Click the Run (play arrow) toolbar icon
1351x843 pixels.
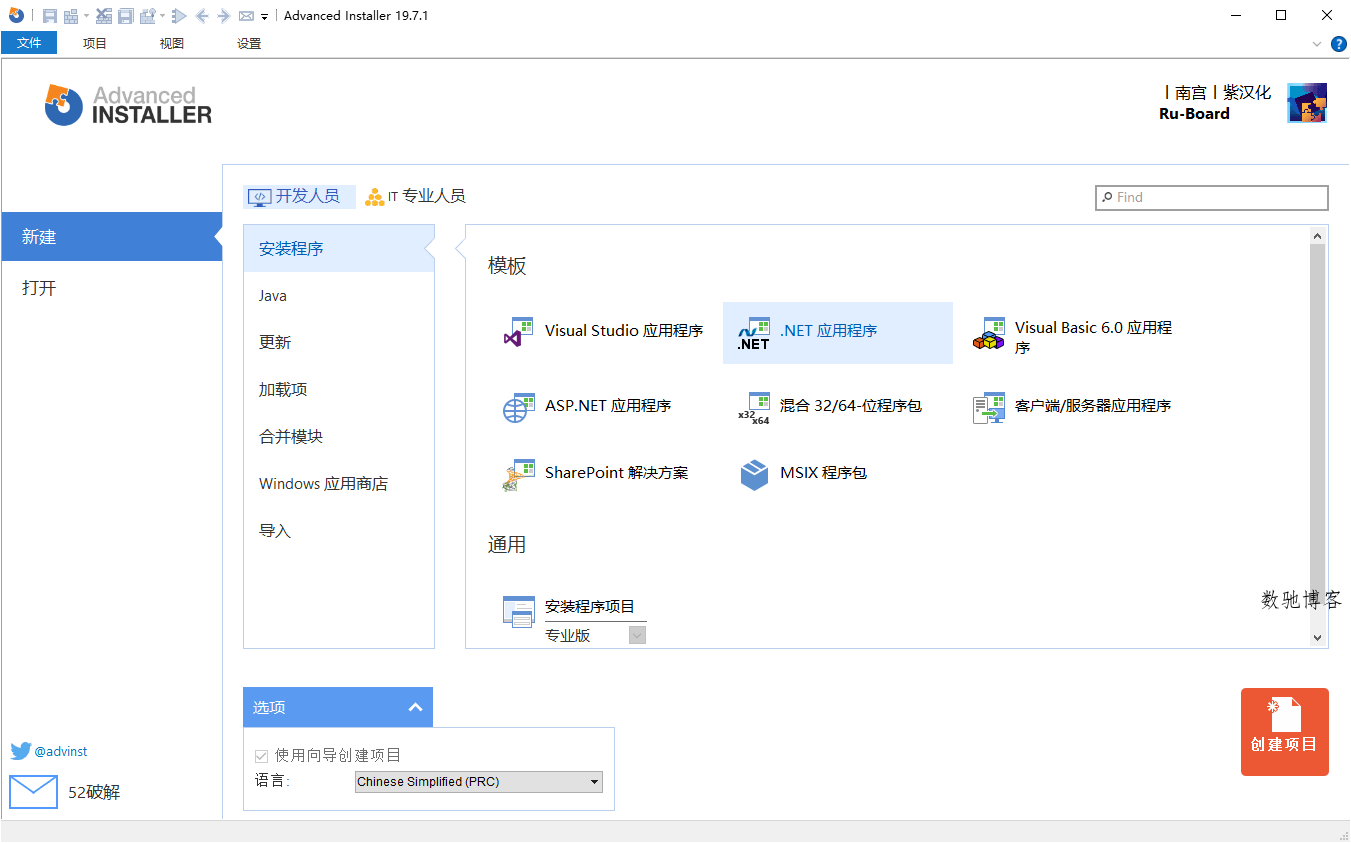(x=179, y=16)
